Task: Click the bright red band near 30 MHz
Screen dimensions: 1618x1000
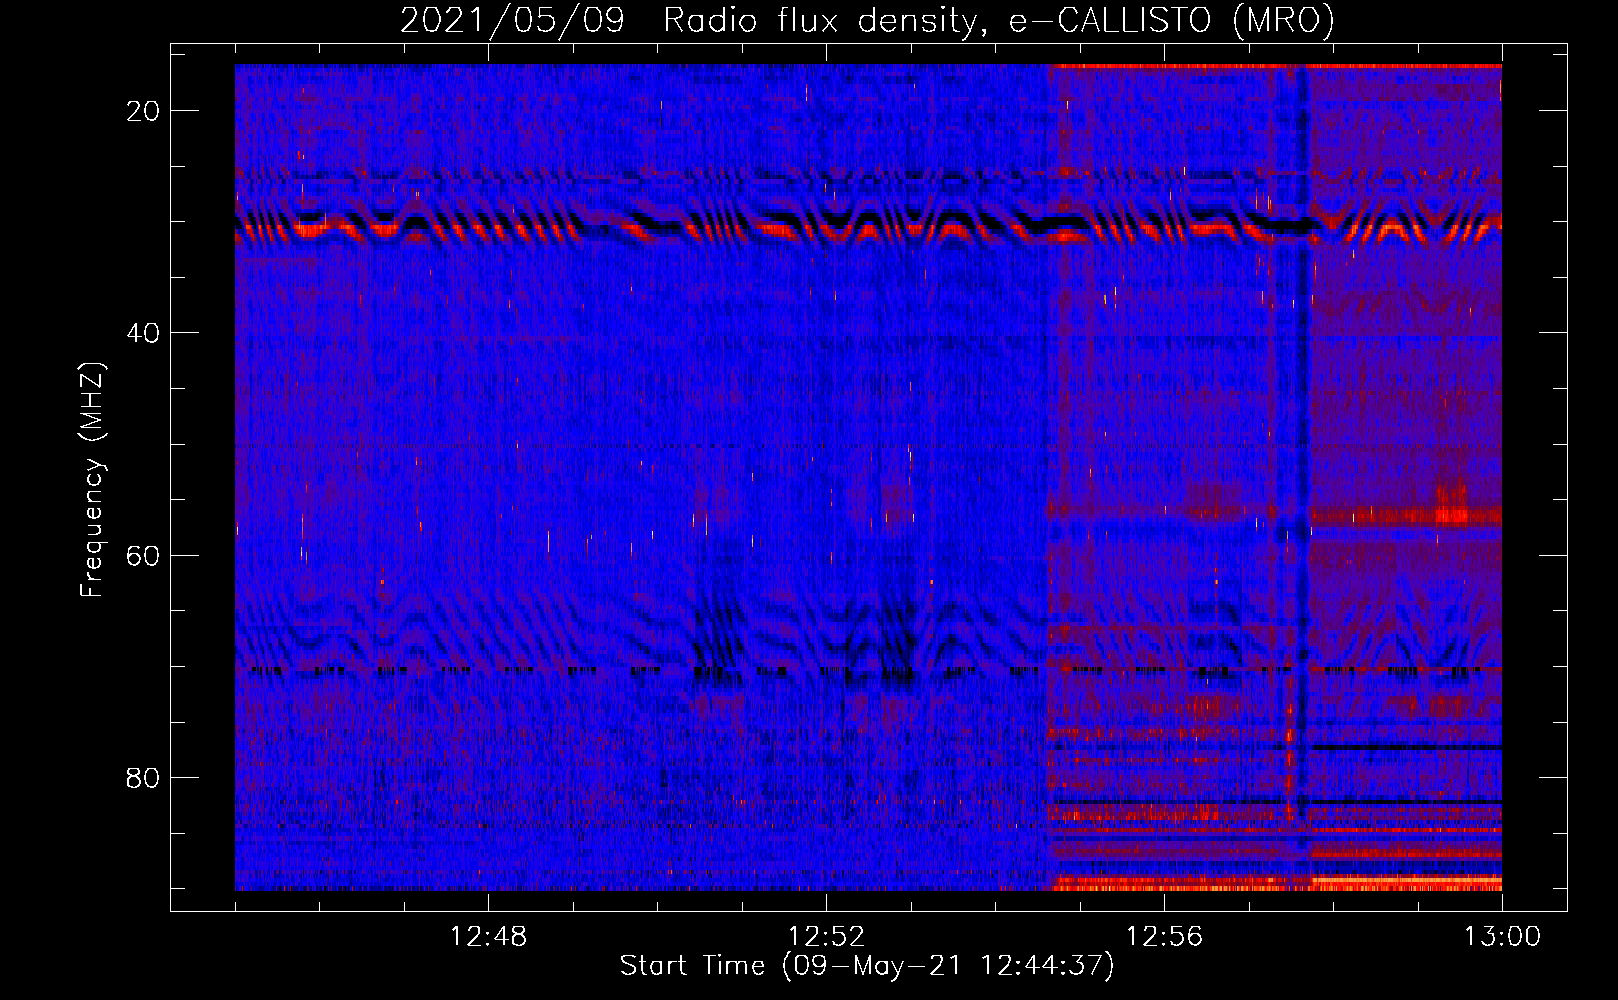Action: click(868, 231)
